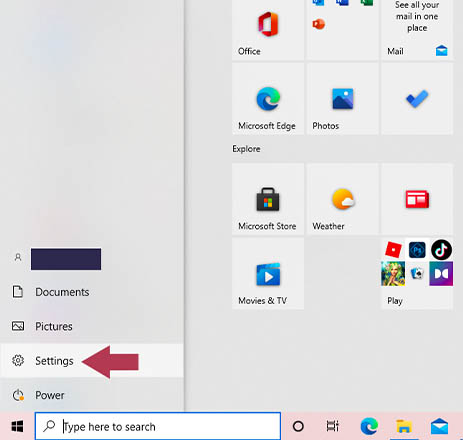Open Documents from the Start sidebar
The image size is (463, 440).
click(92, 292)
